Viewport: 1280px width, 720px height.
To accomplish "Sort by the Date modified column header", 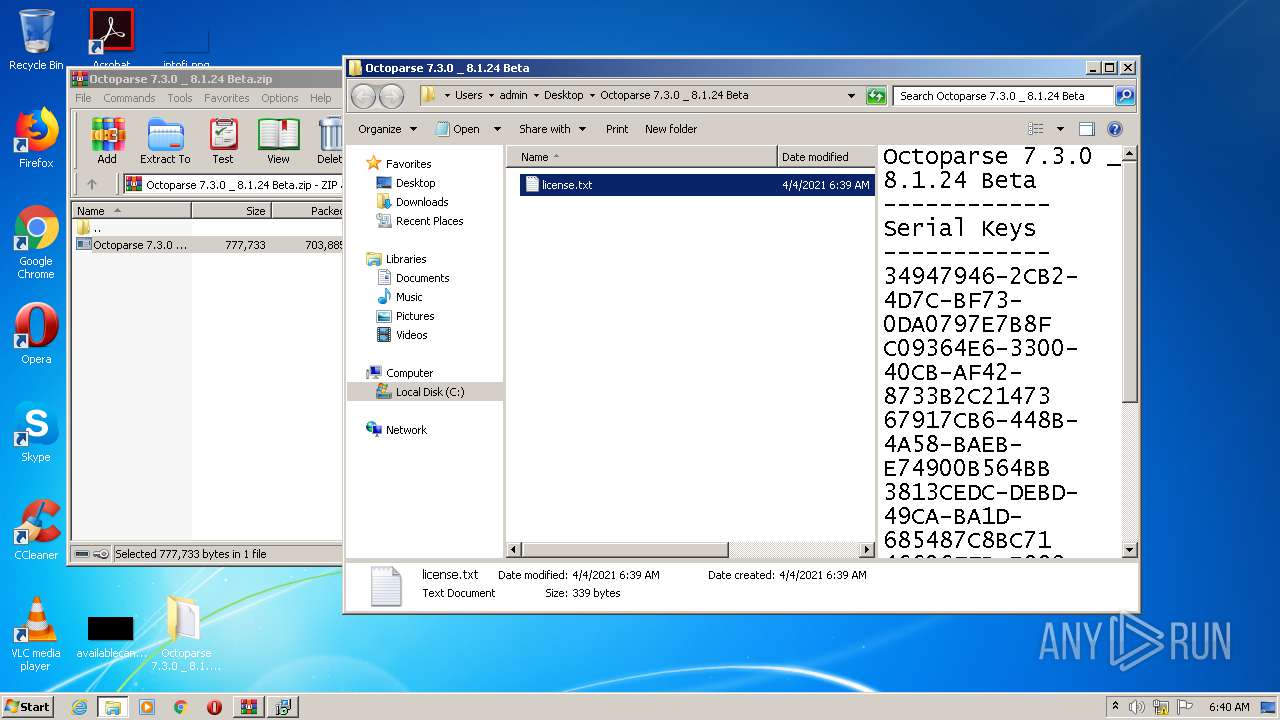I will pos(826,157).
